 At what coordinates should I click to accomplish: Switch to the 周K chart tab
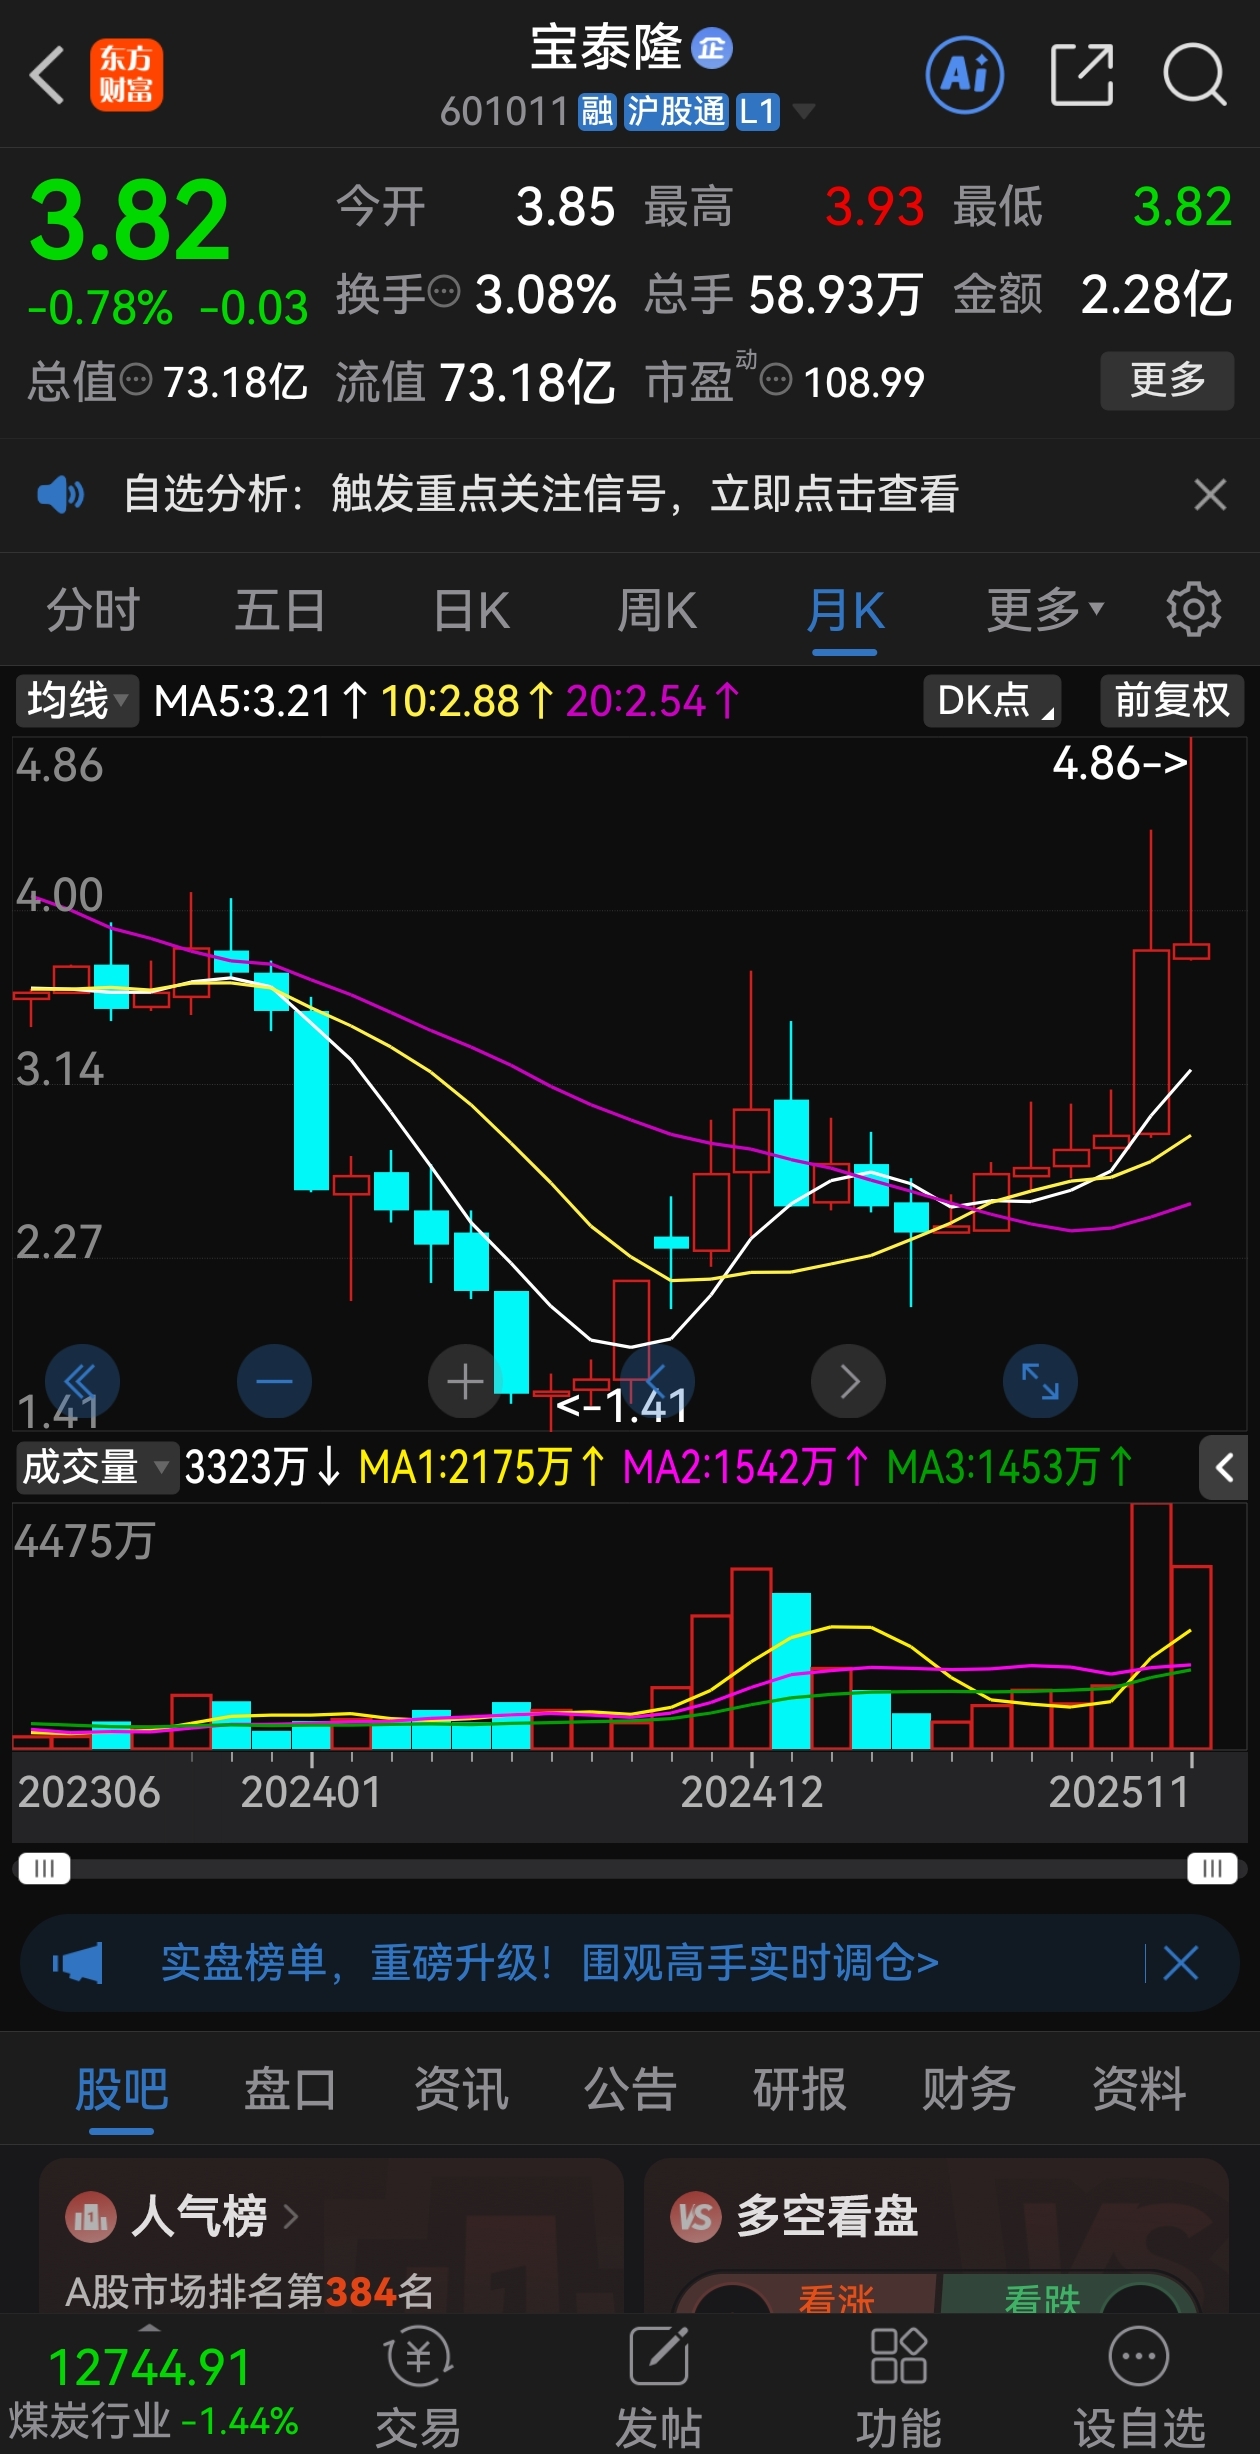coord(657,610)
